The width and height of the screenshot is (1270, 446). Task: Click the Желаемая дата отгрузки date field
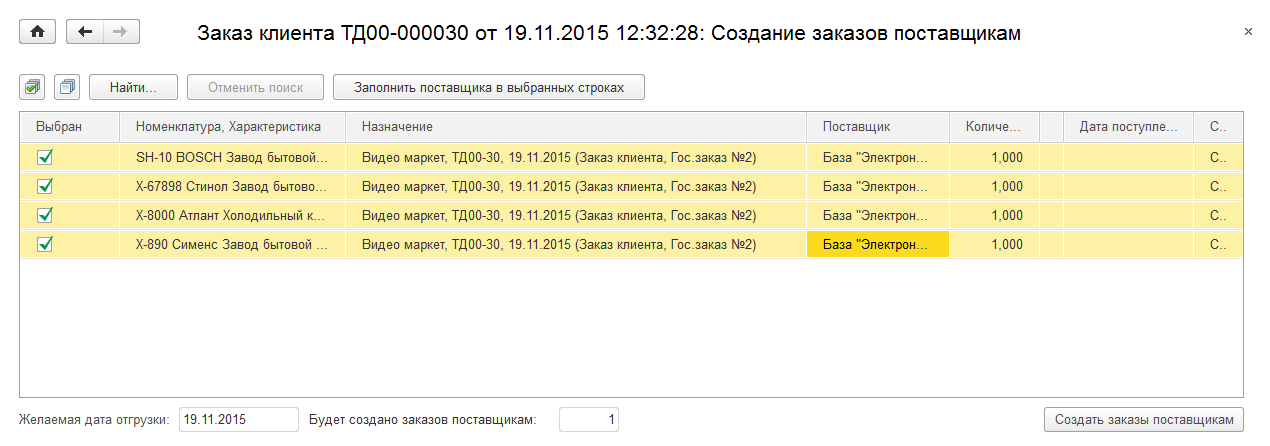[238, 419]
